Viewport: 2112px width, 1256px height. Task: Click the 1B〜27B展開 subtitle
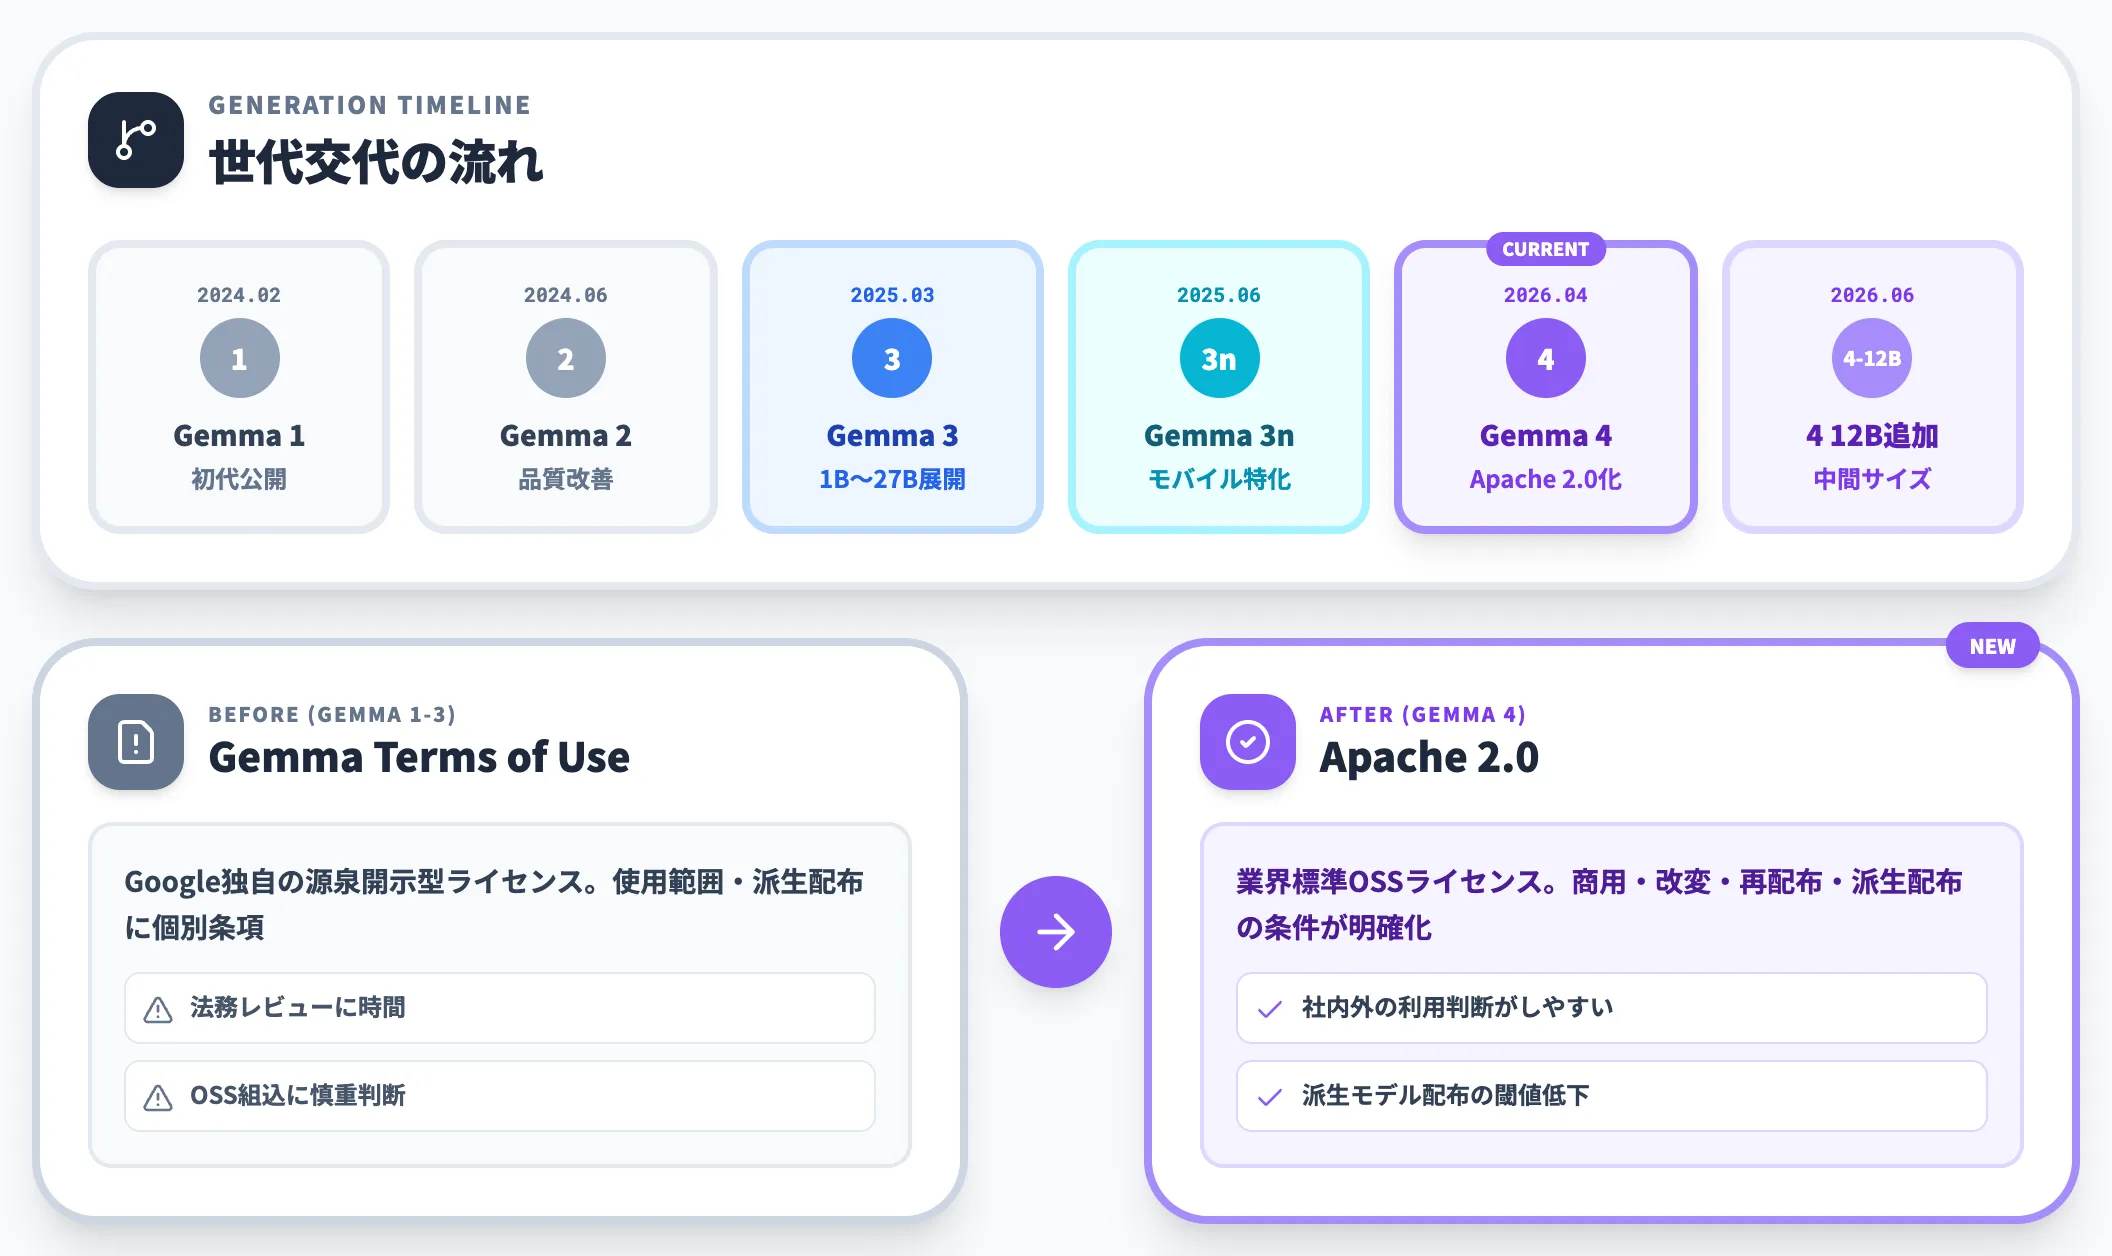pyautogui.click(x=892, y=480)
